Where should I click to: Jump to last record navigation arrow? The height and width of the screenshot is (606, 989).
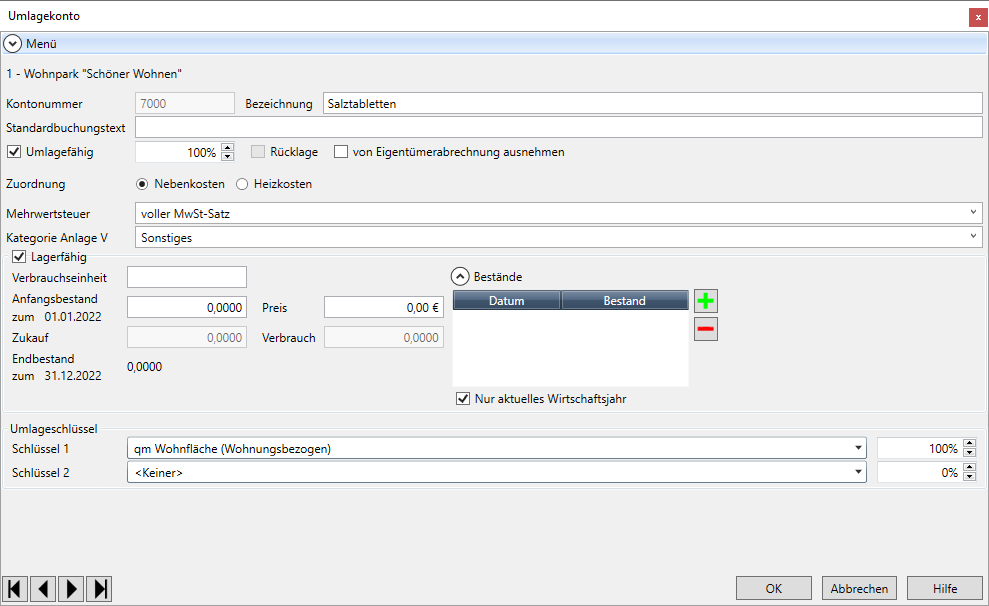point(99,588)
